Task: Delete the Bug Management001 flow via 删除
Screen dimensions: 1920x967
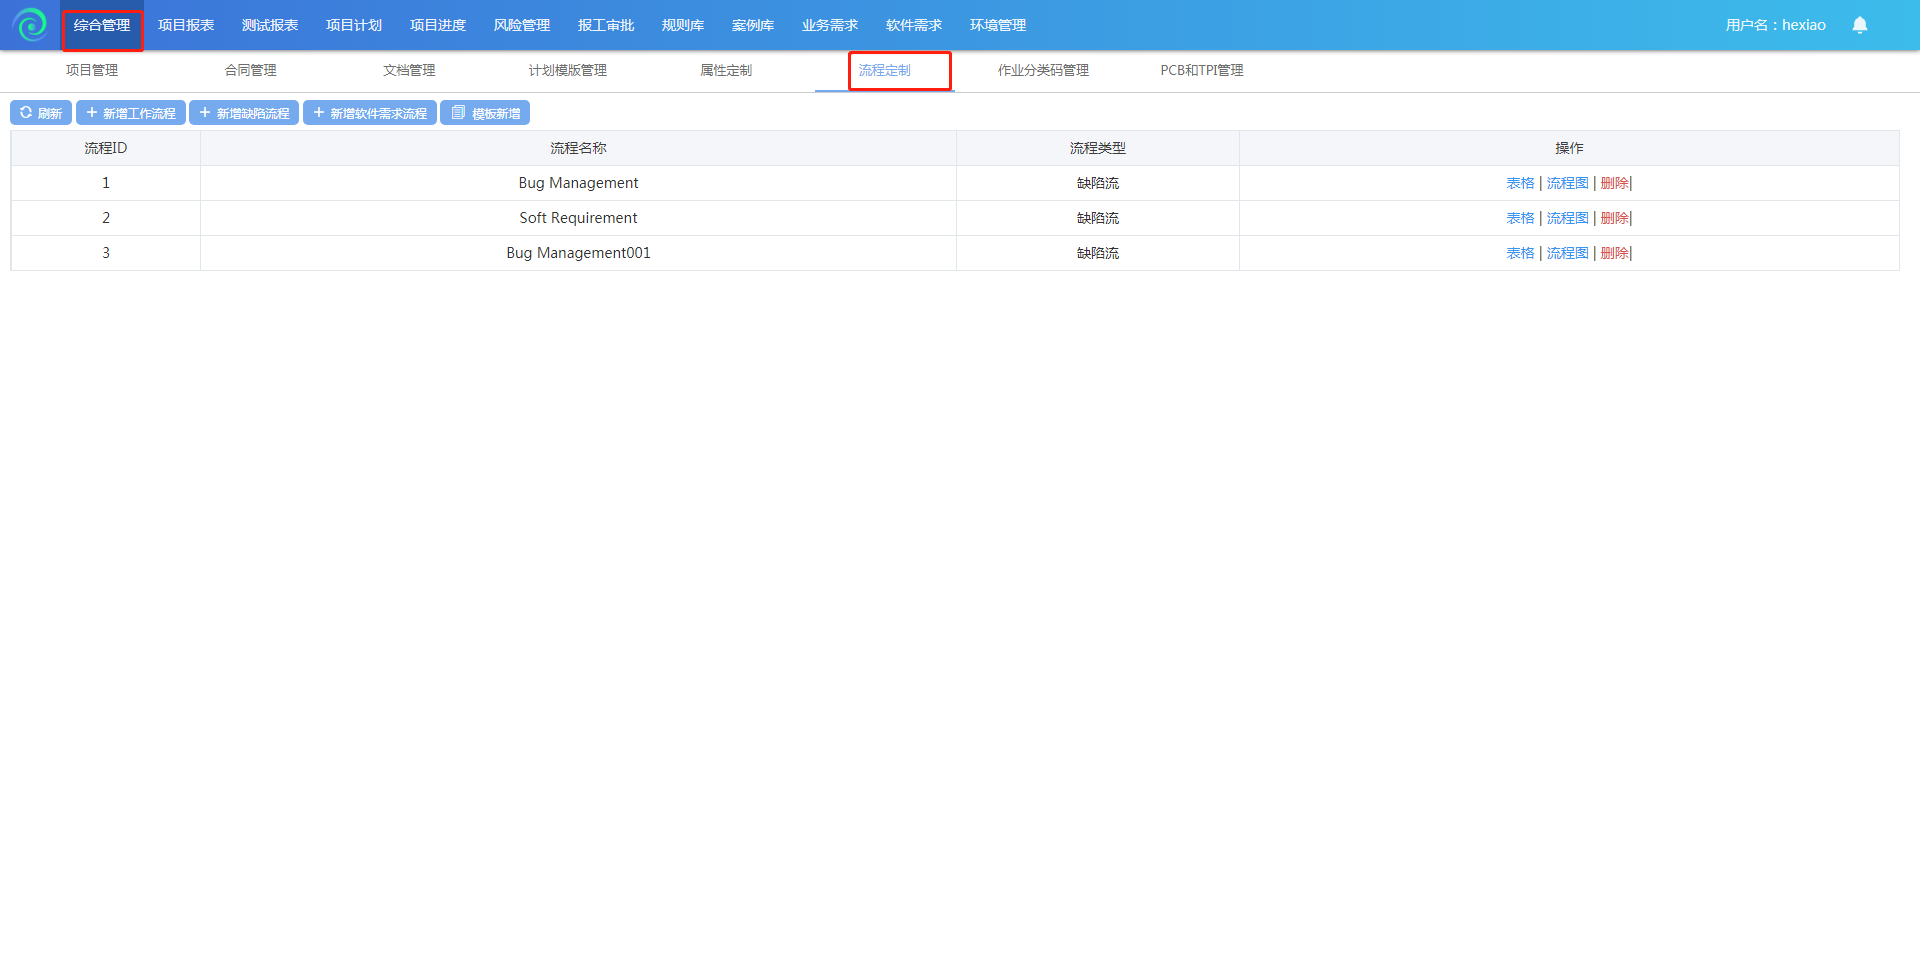Action: point(1614,253)
